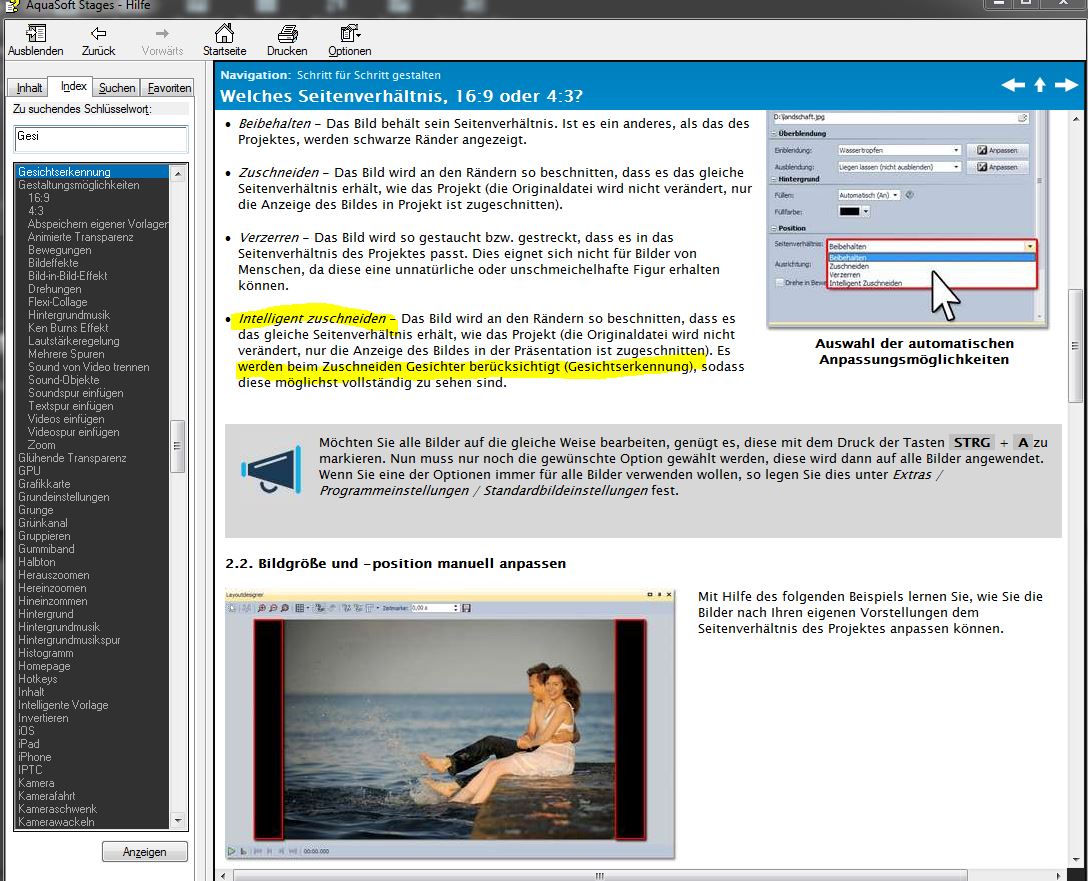The width and height of the screenshot is (1088, 881).
Task: Select Ken Burns Effekt index entry
Action: pos(68,328)
